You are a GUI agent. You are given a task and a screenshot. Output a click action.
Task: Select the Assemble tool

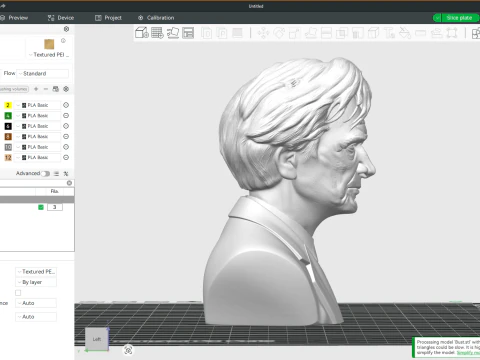[436, 33]
